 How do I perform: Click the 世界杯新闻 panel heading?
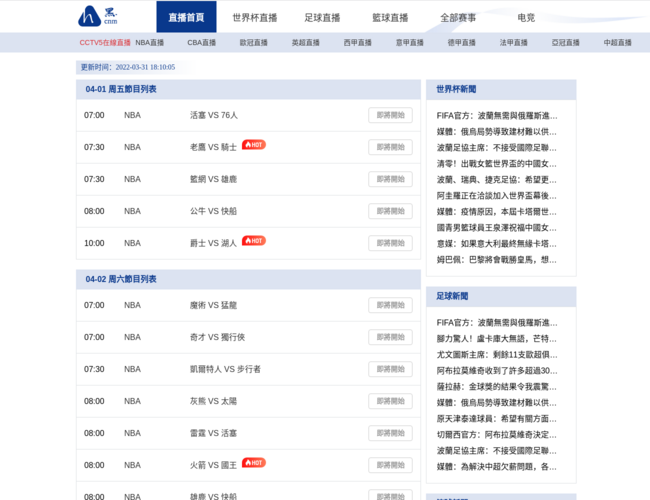tap(456, 89)
